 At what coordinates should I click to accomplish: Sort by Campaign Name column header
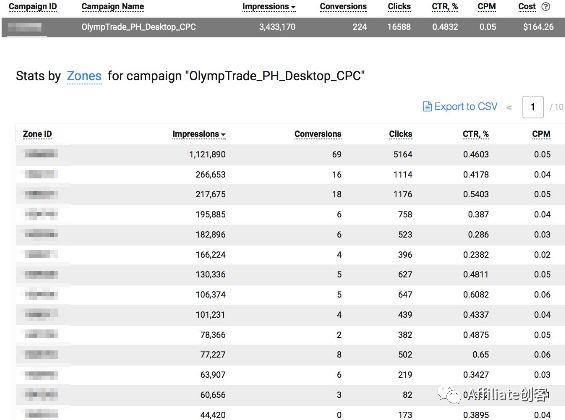(113, 6)
